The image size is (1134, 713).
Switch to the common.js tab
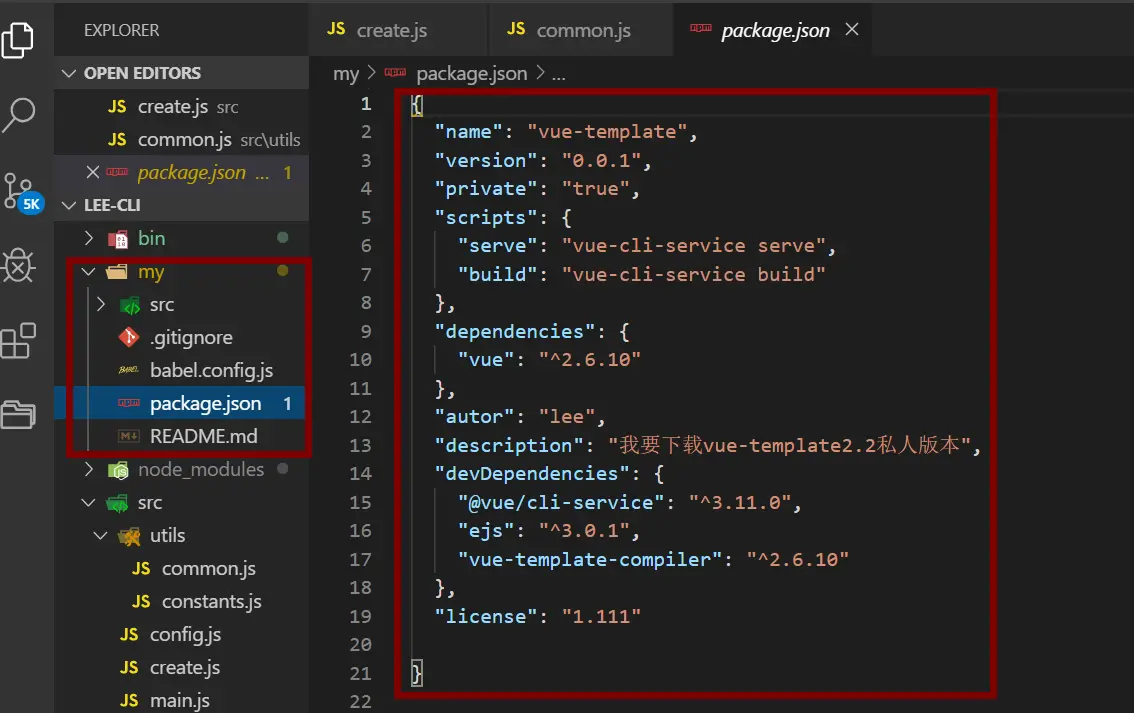point(582,30)
